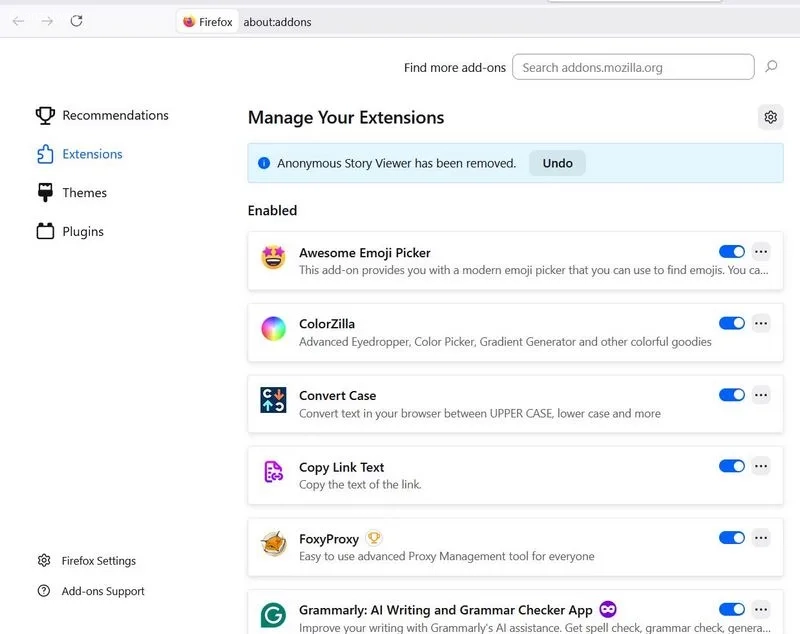Go back using the browser back arrow
Viewport: 800px width, 634px height.
coord(18,21)
